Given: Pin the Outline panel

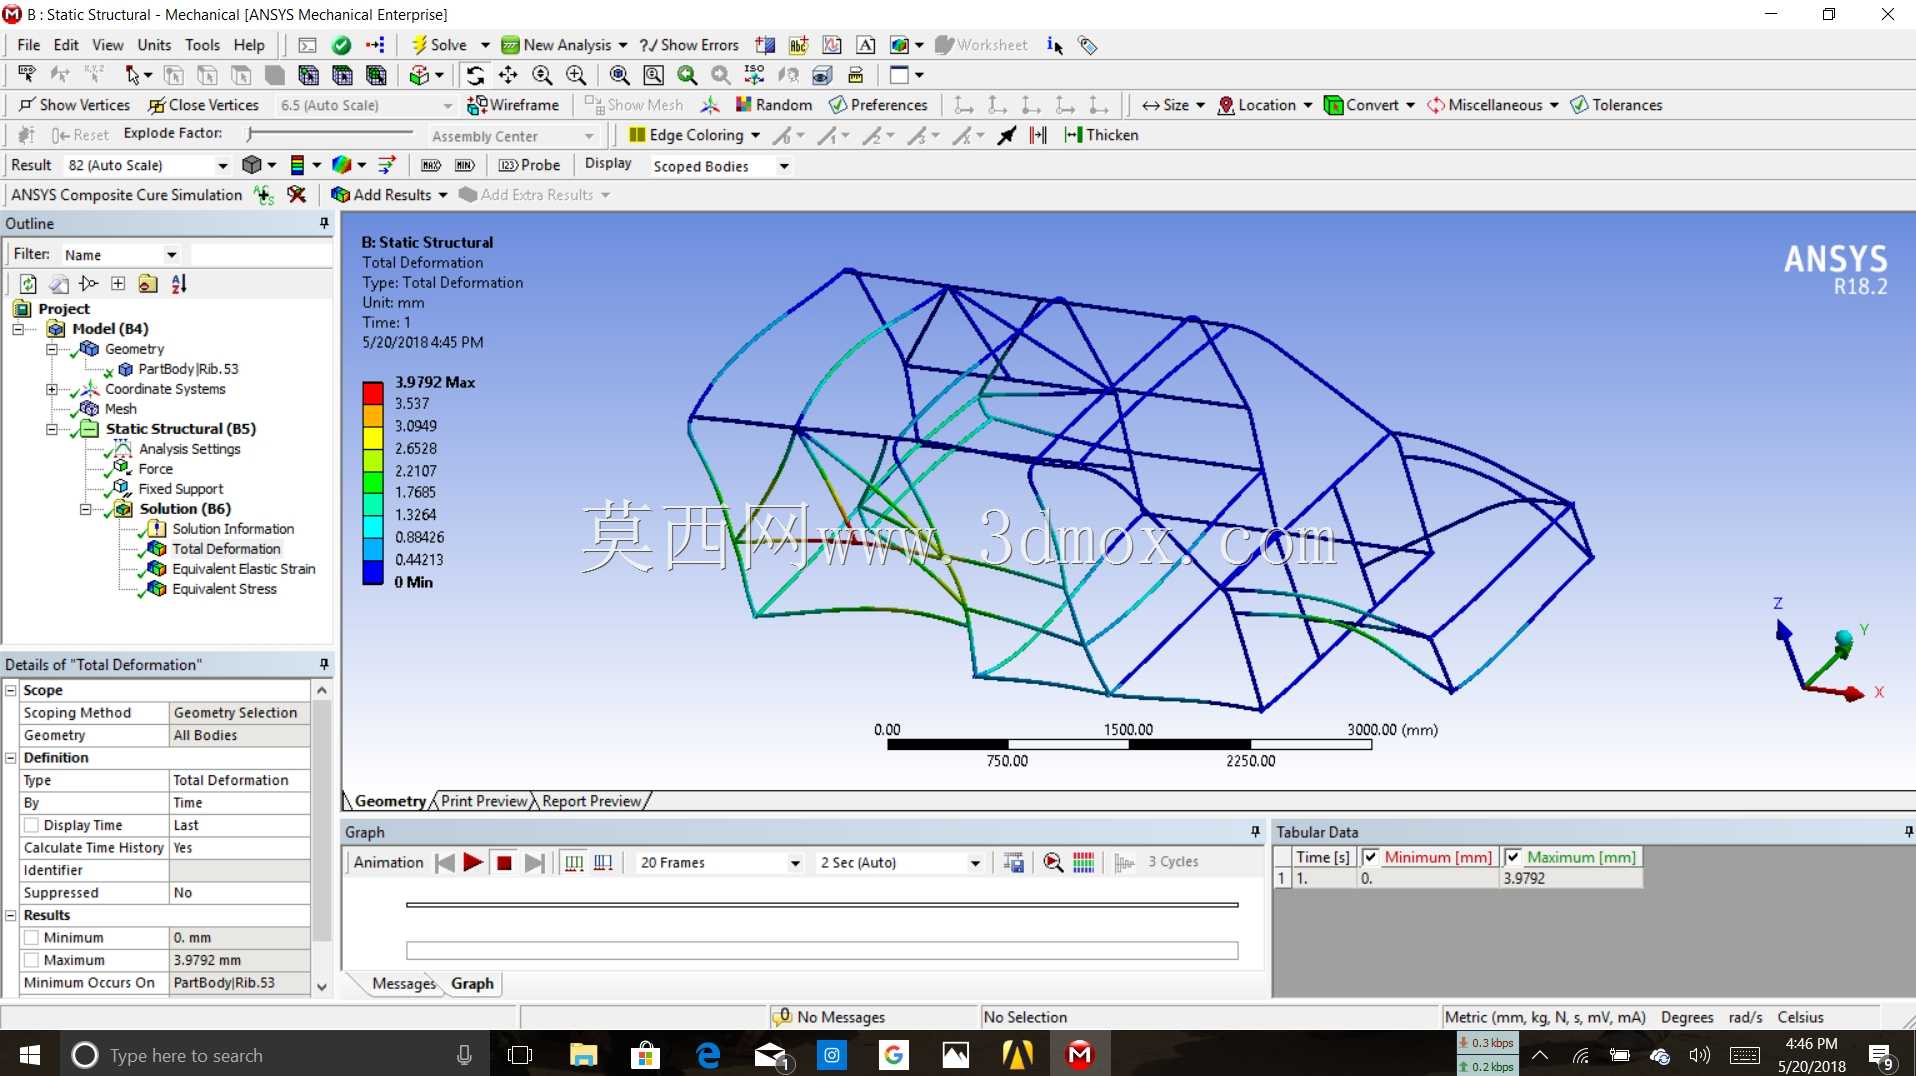Looking at the screenshot, I should click(x=324, y=224).
